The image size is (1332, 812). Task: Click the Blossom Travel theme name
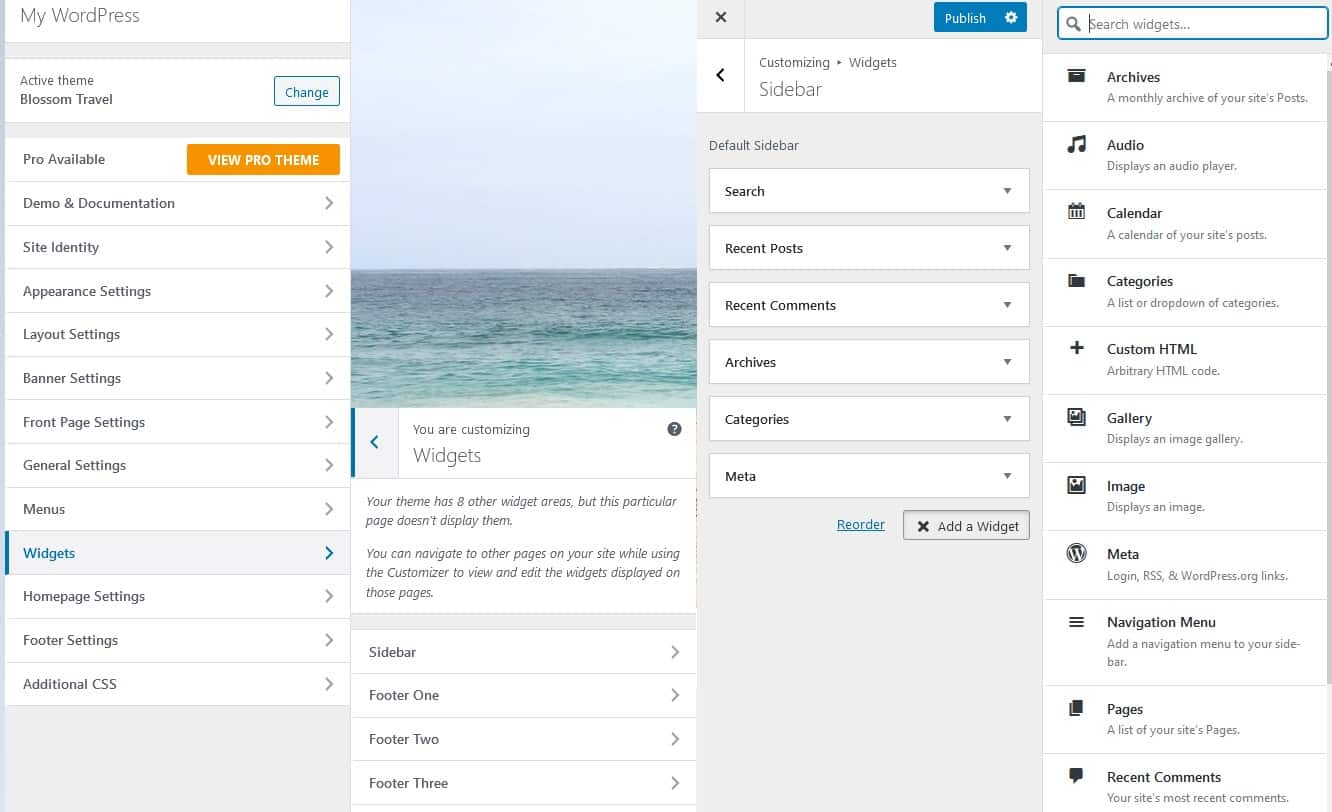pos(66,99)
